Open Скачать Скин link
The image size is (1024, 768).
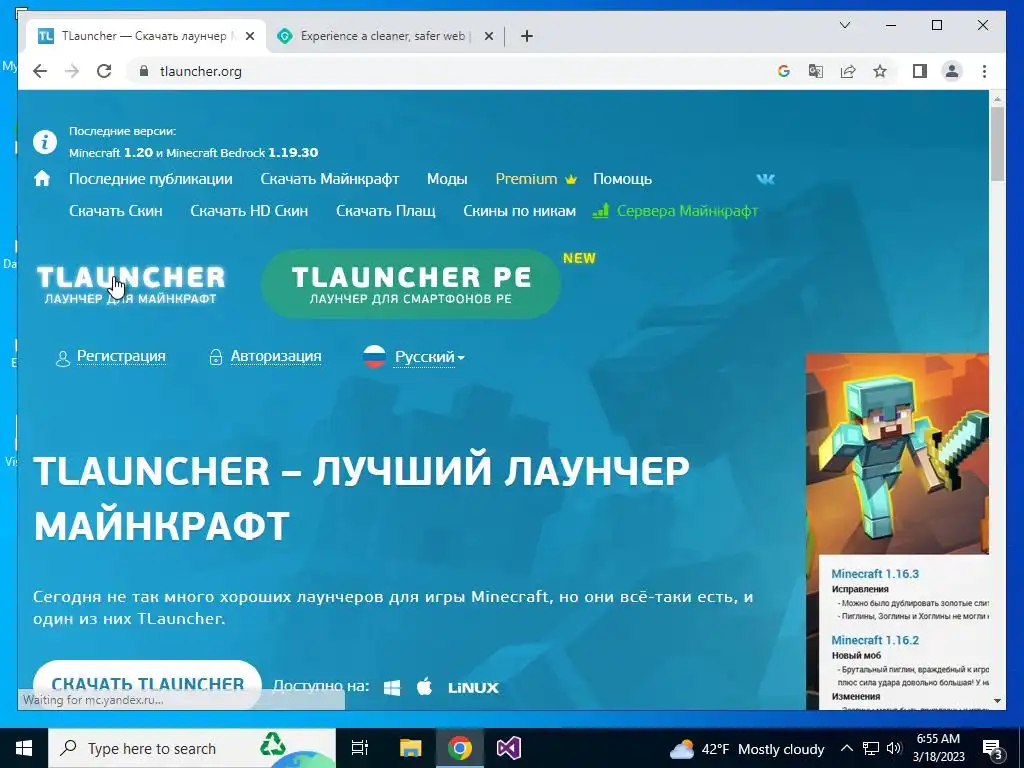click(116, 211)
